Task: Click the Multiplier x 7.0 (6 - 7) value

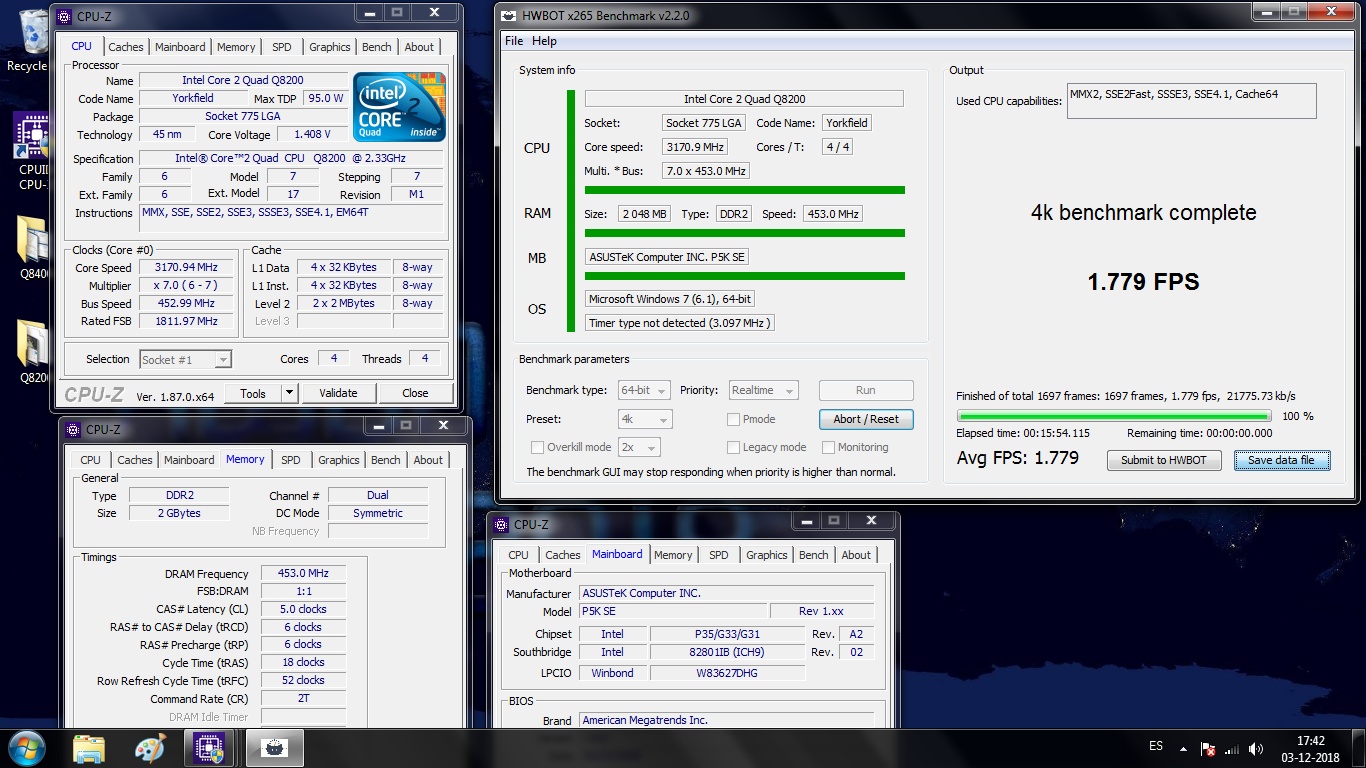Action: tap(187, 286)
